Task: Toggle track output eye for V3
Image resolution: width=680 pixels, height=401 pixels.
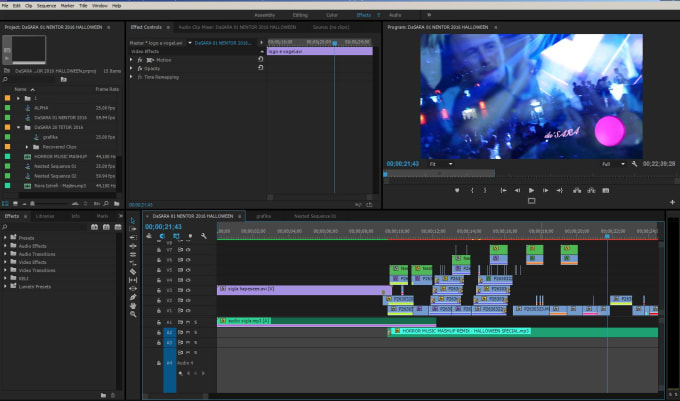Action: tap(188, 290)
